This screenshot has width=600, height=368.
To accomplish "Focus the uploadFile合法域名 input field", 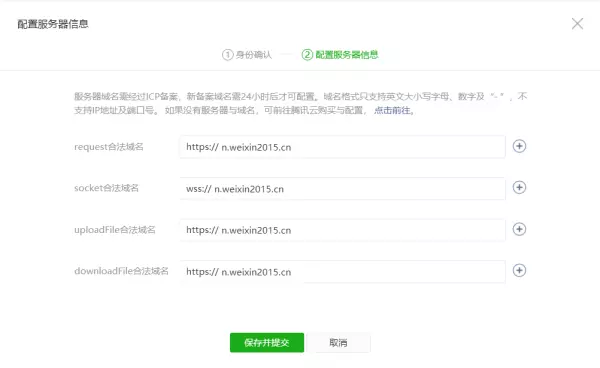I will coord(342,230).
